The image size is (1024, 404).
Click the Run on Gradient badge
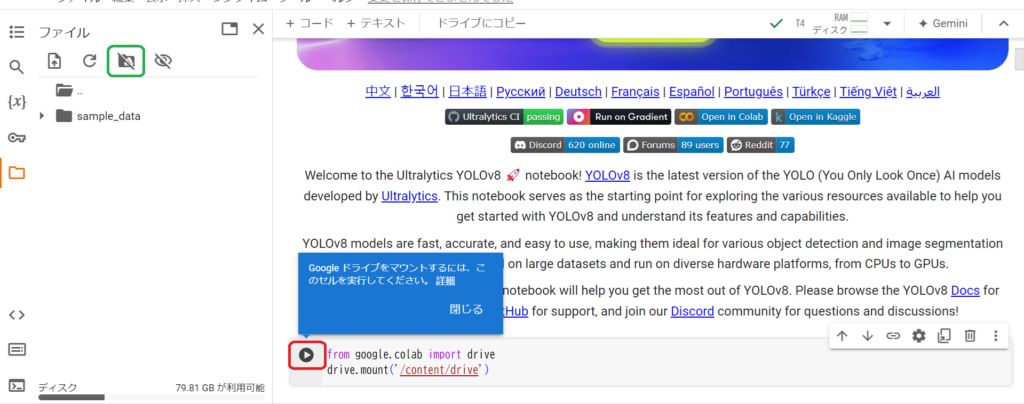(x=618, y=117)
